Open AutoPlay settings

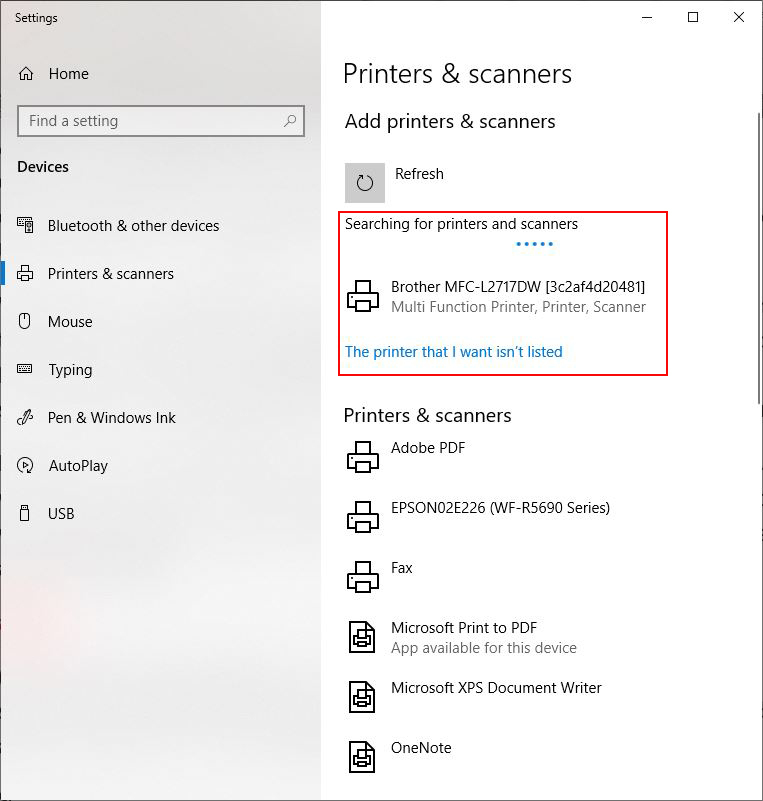[78, 466]
